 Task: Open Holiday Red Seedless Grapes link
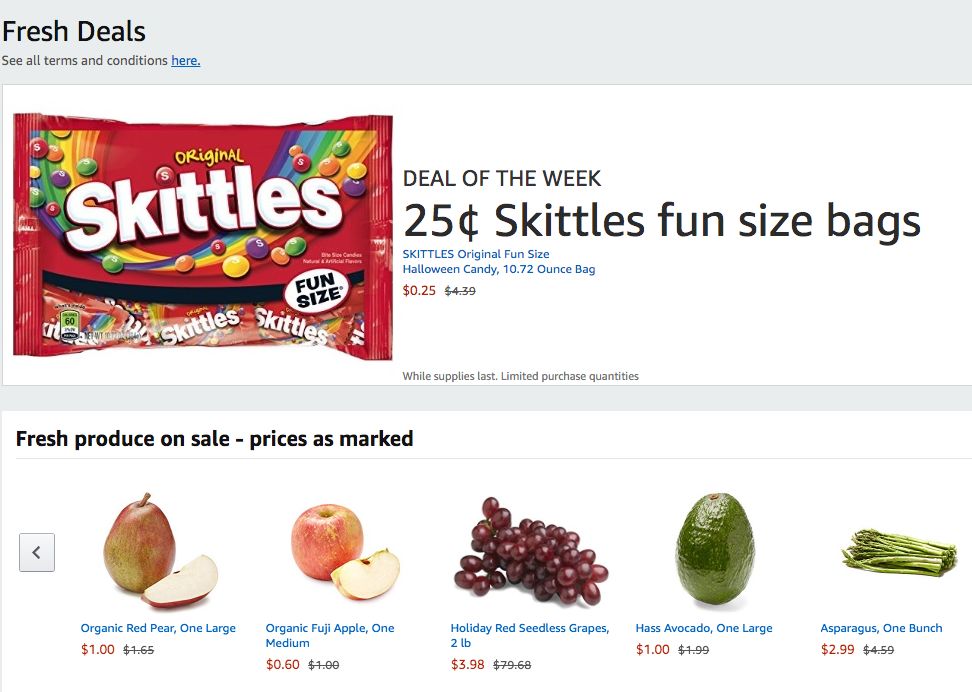pos(529,629)
